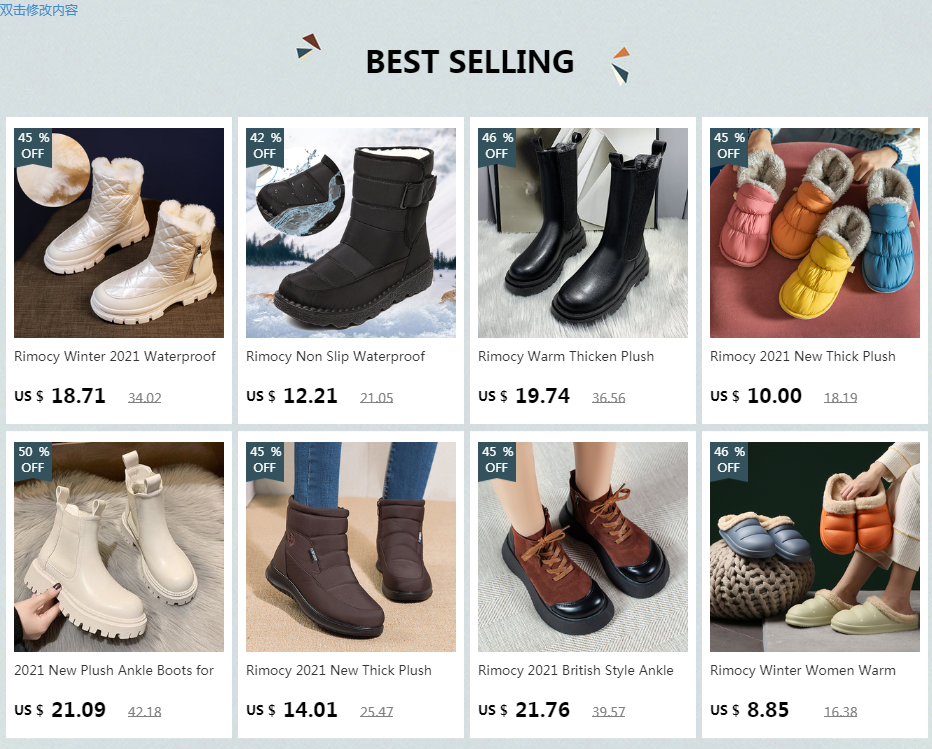The image size is (932, 749).
Task: Select the black Chelsea plush boots thumbnail
Action: pos(583,233)
